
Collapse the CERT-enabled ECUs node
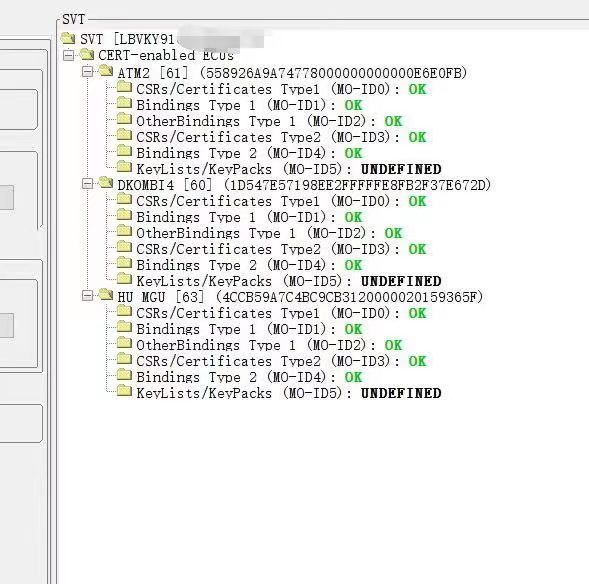coord(68,56)
